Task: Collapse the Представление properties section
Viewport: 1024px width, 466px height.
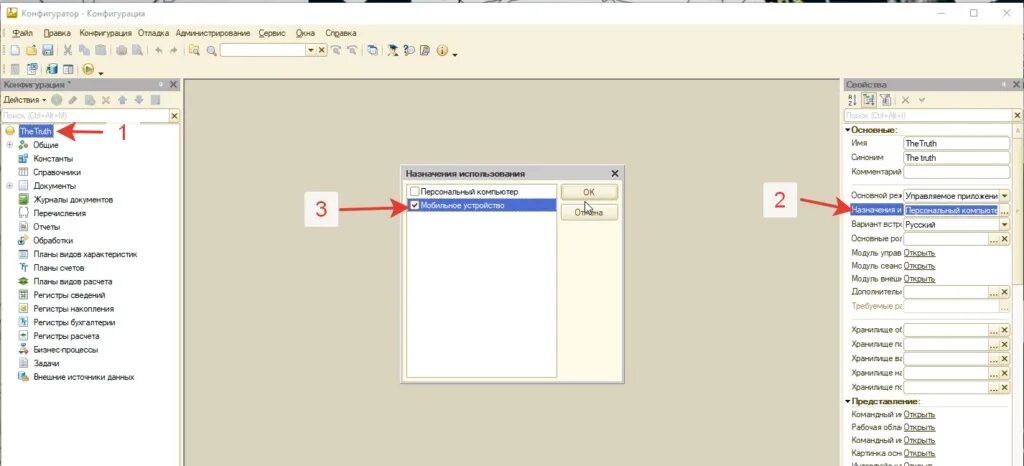Action: [x=848, y=401]
